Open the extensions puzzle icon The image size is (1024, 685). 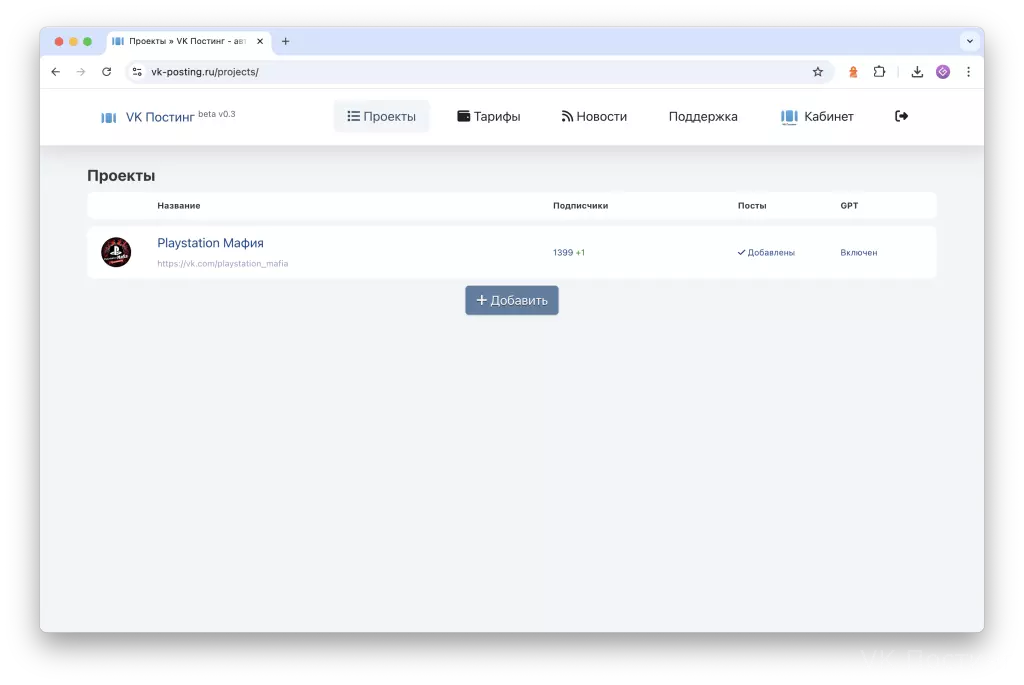coord(879,72)
